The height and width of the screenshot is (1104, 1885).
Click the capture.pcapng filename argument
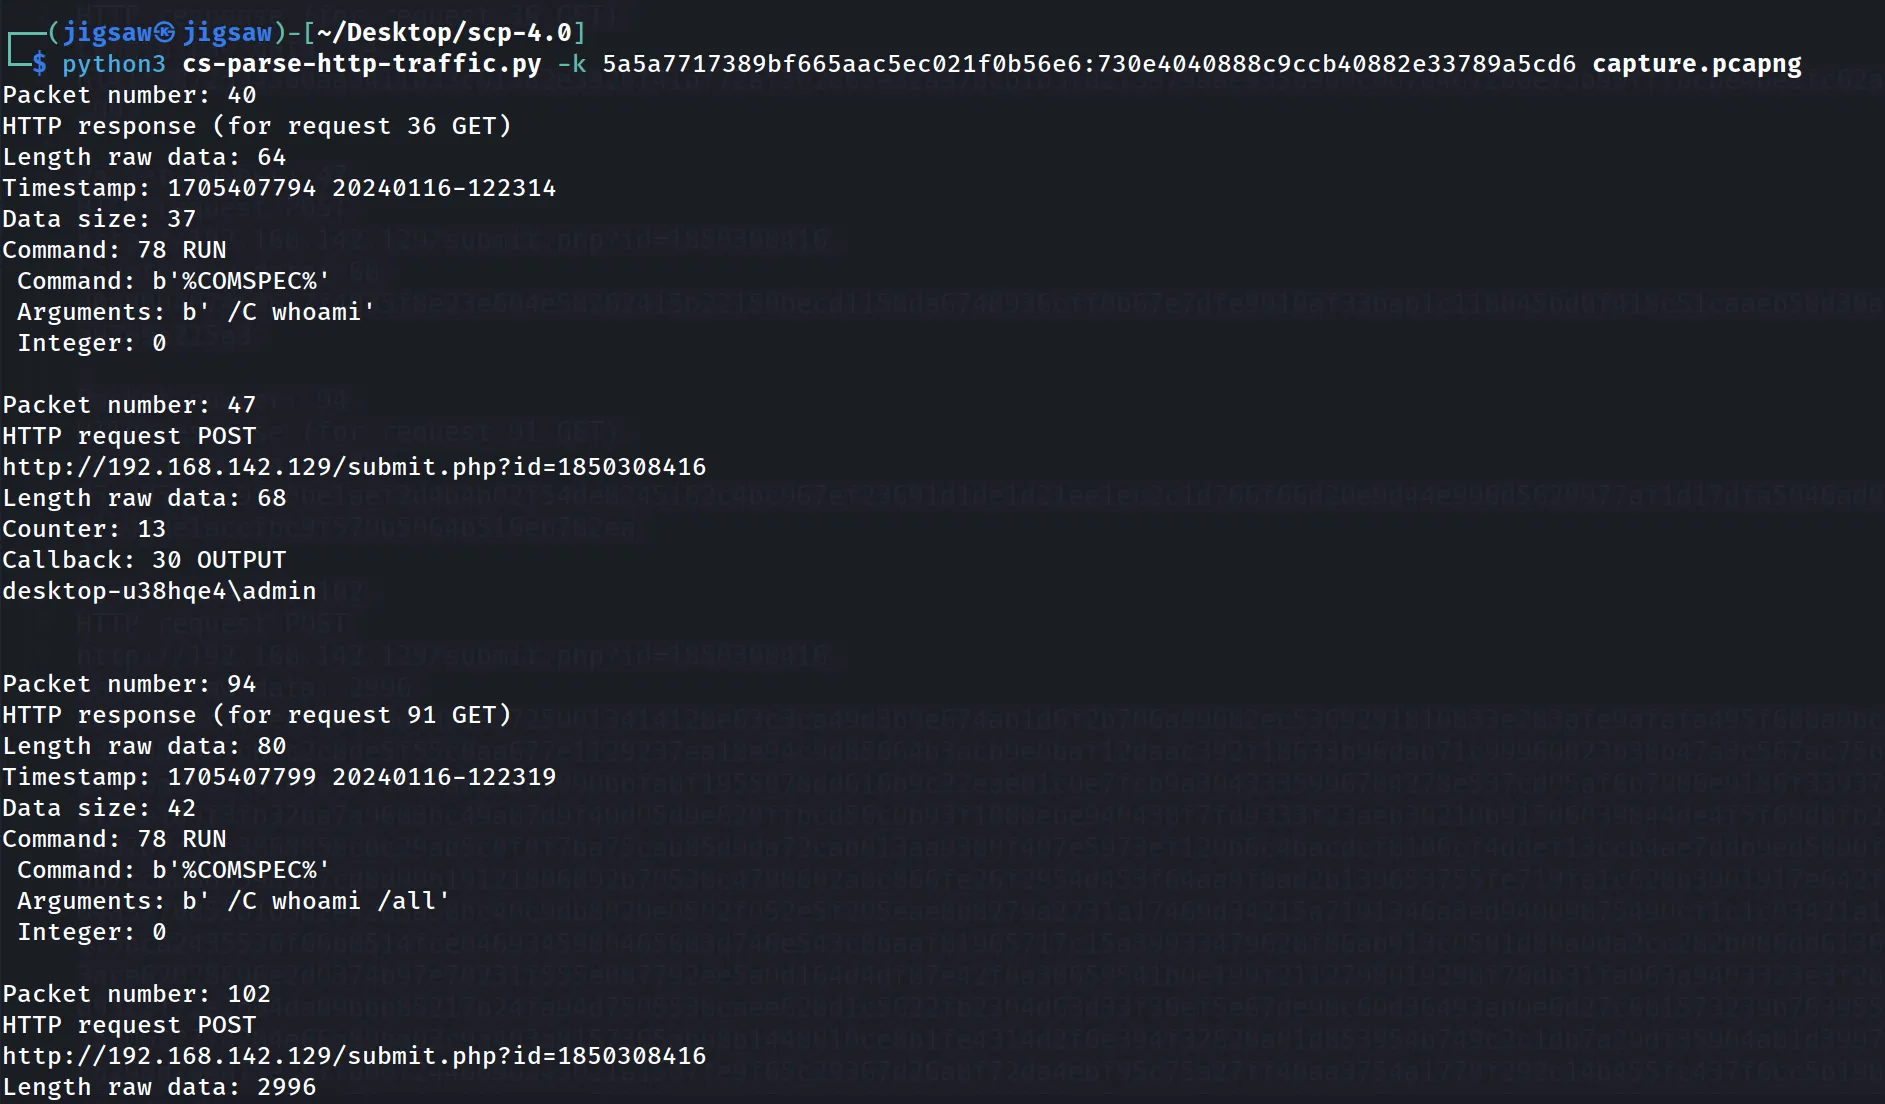pos(1697,64)
